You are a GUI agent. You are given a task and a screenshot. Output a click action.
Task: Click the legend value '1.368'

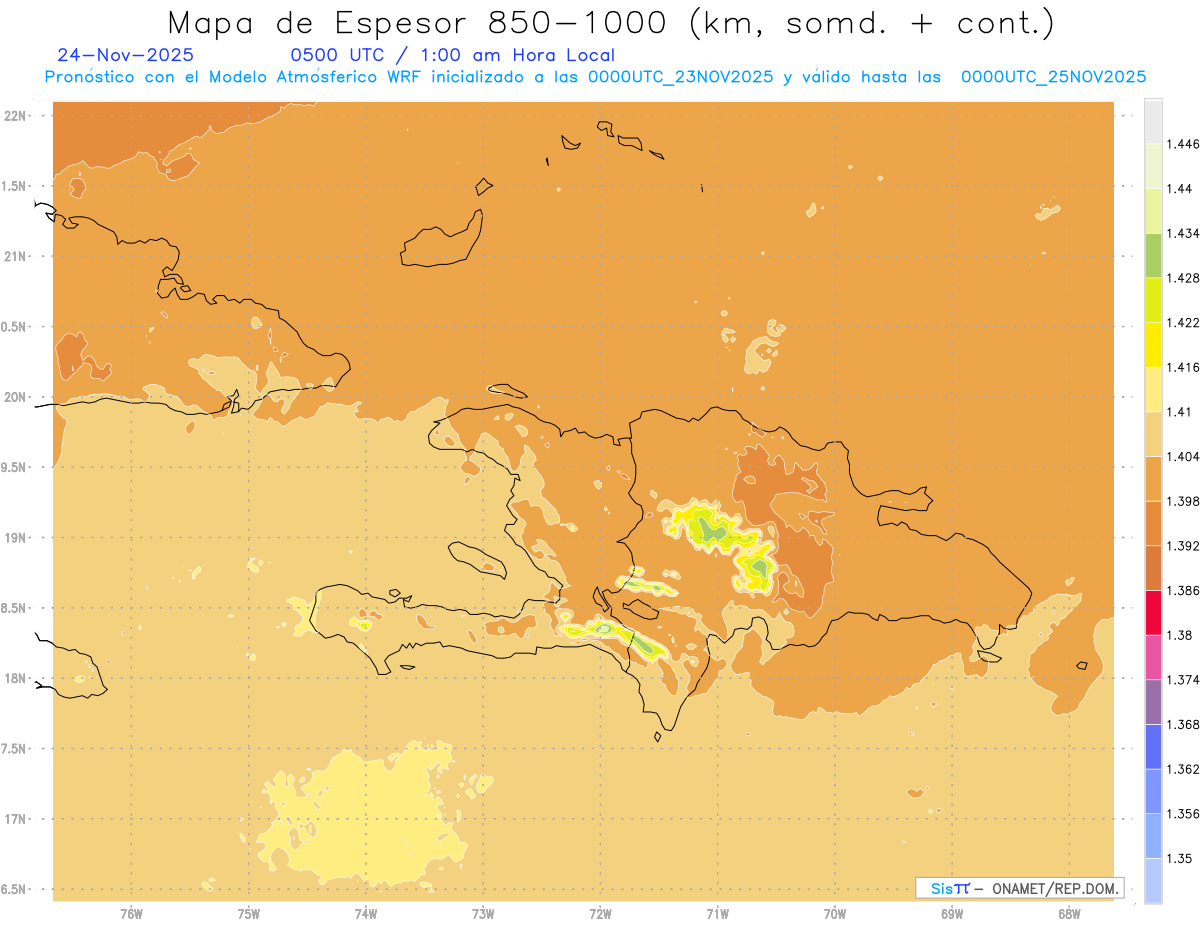pos(1183,725)
